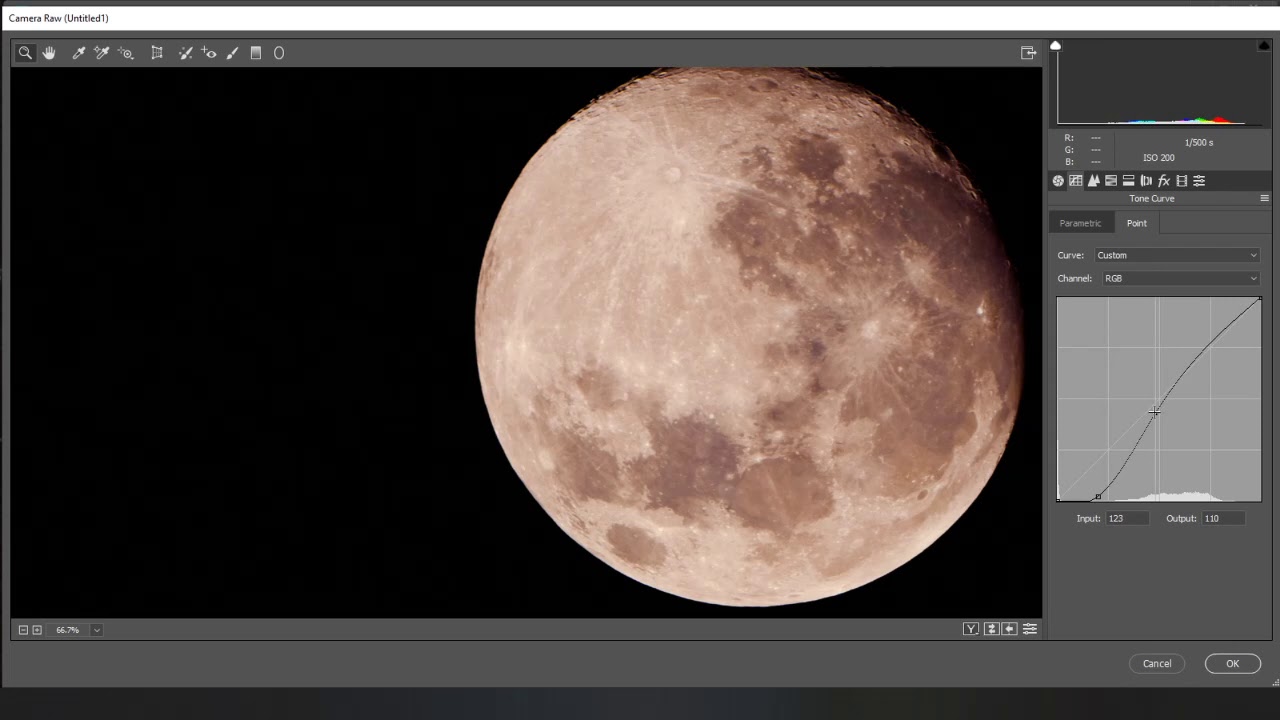Zoom out with the minus button
1280x720 pixels.
pos(23,630)
